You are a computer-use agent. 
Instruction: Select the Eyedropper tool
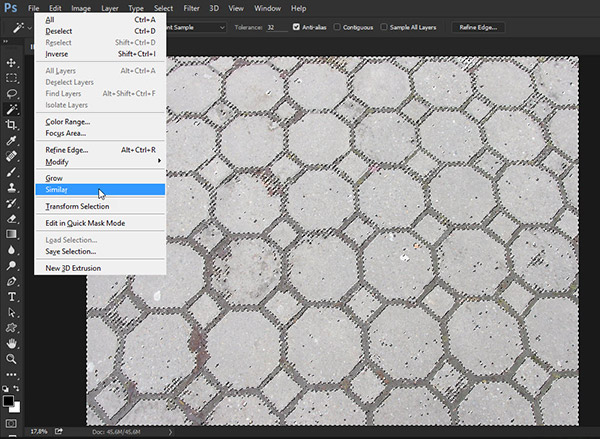(12, 140)
